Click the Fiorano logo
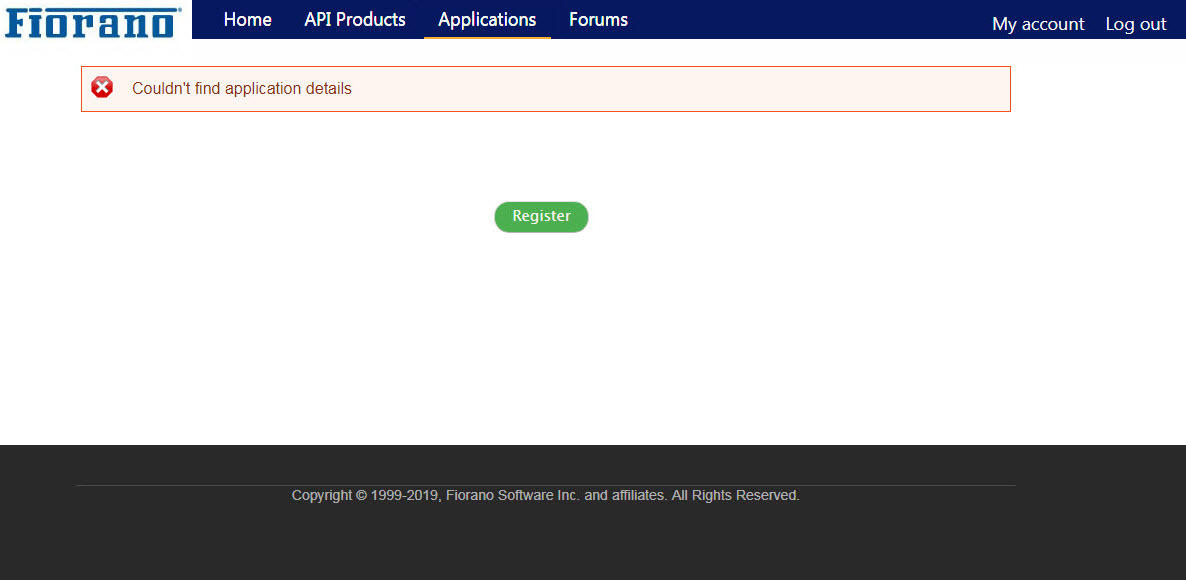Screen dimensions: 1186x580 (x=94, y=22)
